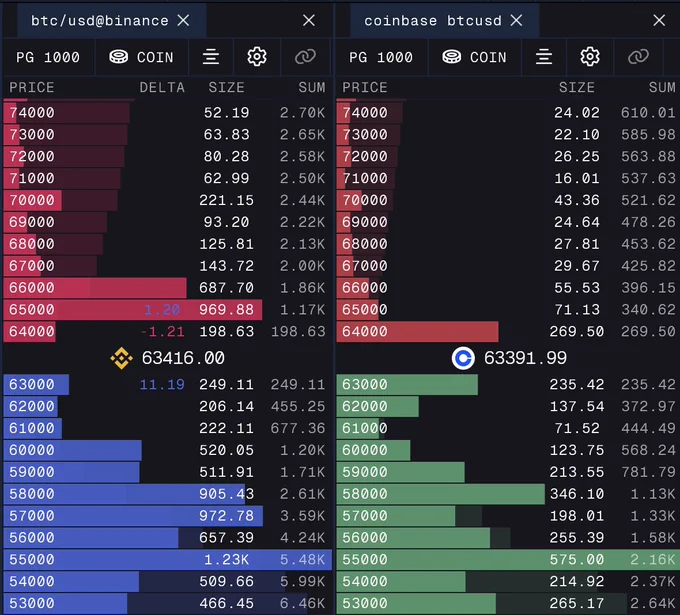The width and height of the screenshot is (680, 615).
Task: Click Binance PRICE column header
Action: coord(32,87)
